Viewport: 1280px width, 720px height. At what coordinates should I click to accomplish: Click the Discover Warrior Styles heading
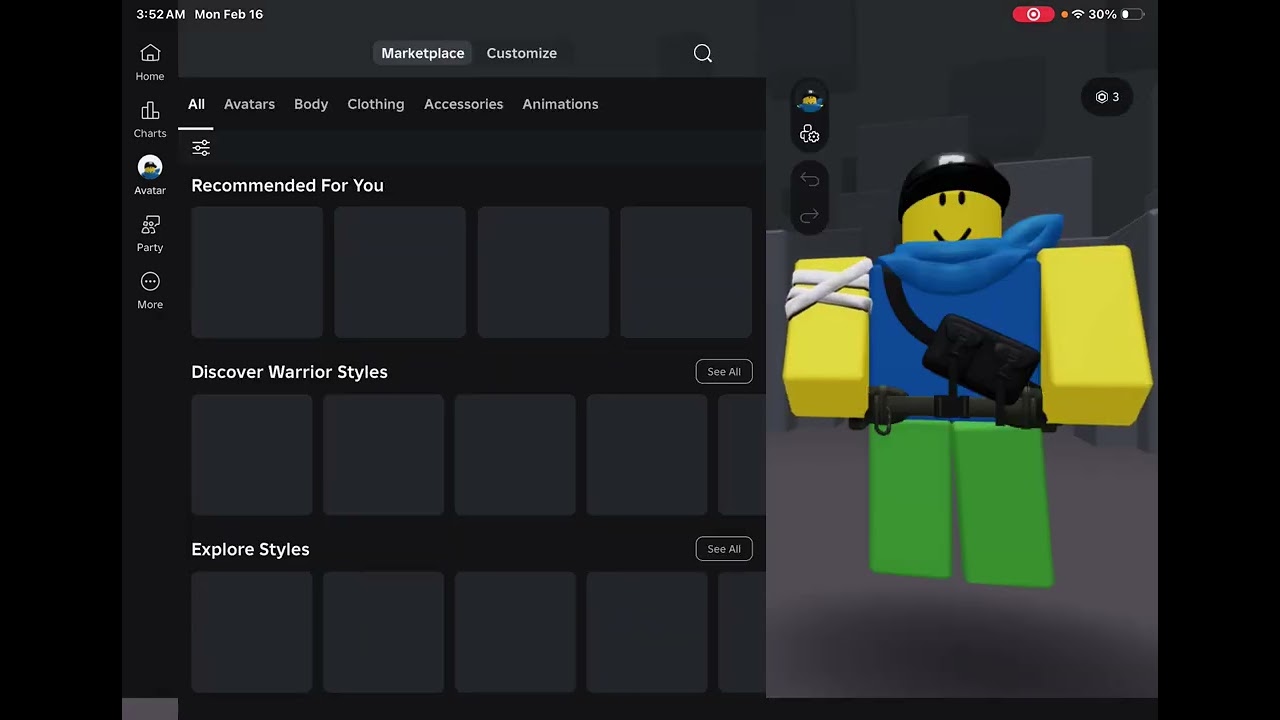[x=289, y=372]
